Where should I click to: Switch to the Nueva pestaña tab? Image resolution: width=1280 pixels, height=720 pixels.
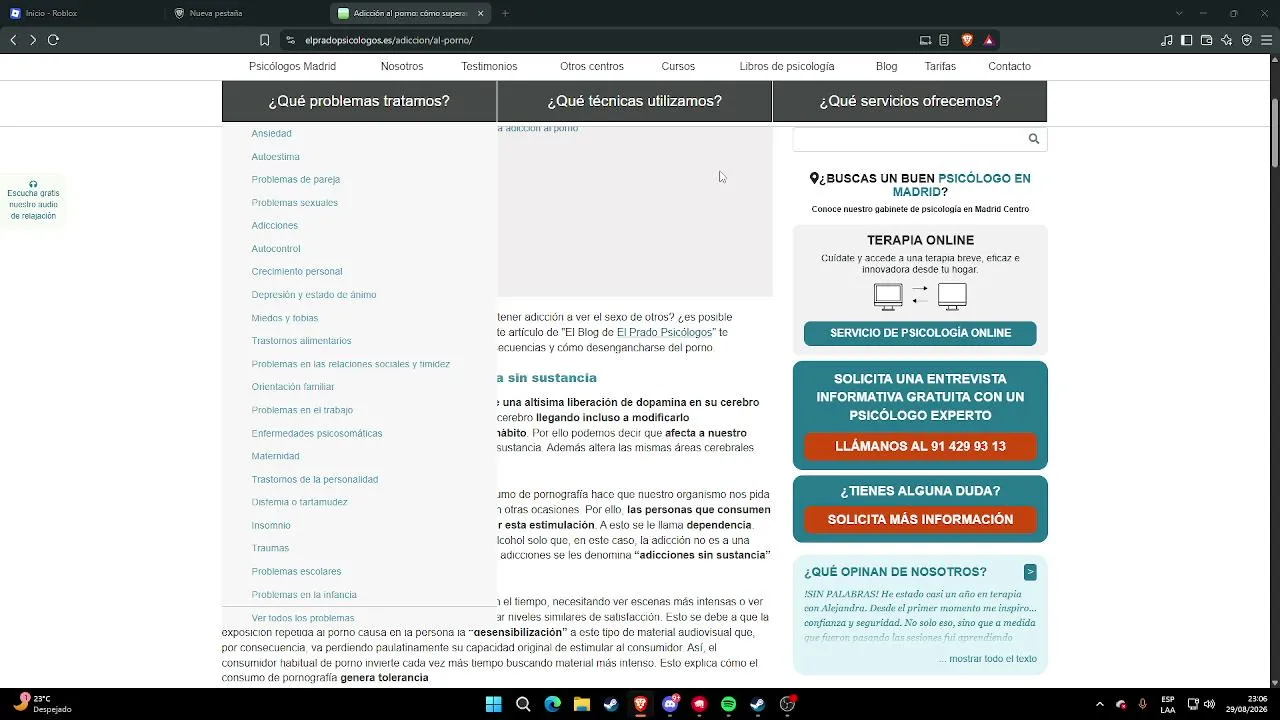tap(246, 13)
